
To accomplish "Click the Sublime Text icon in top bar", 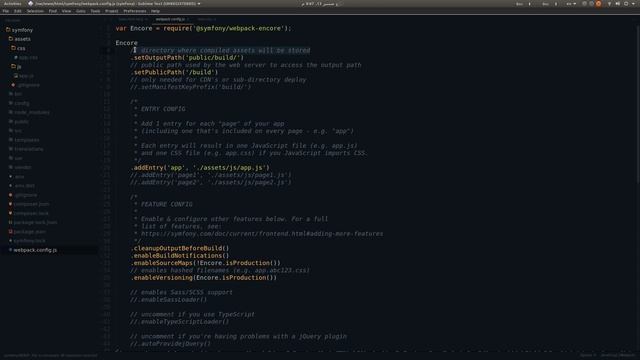I will (30, 4).
